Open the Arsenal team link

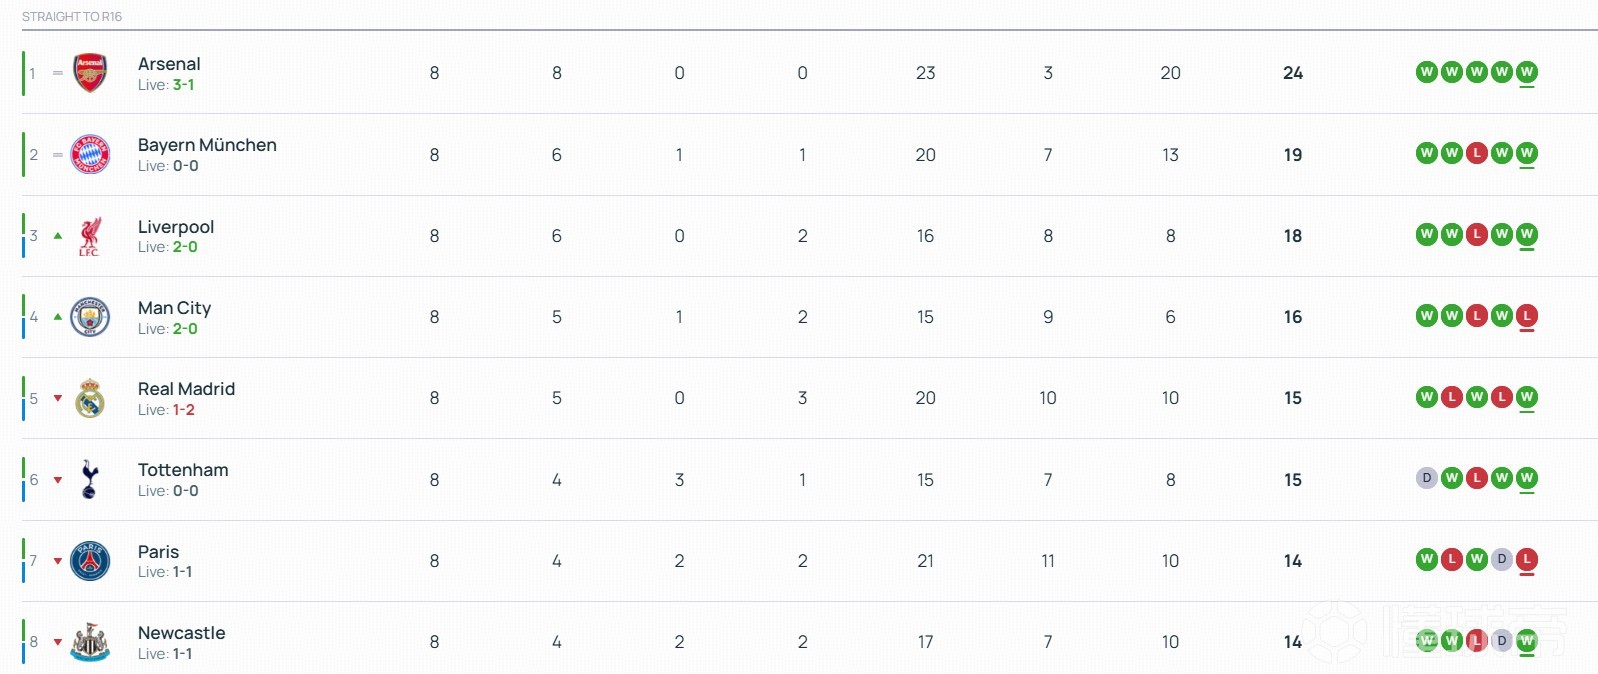169,64
